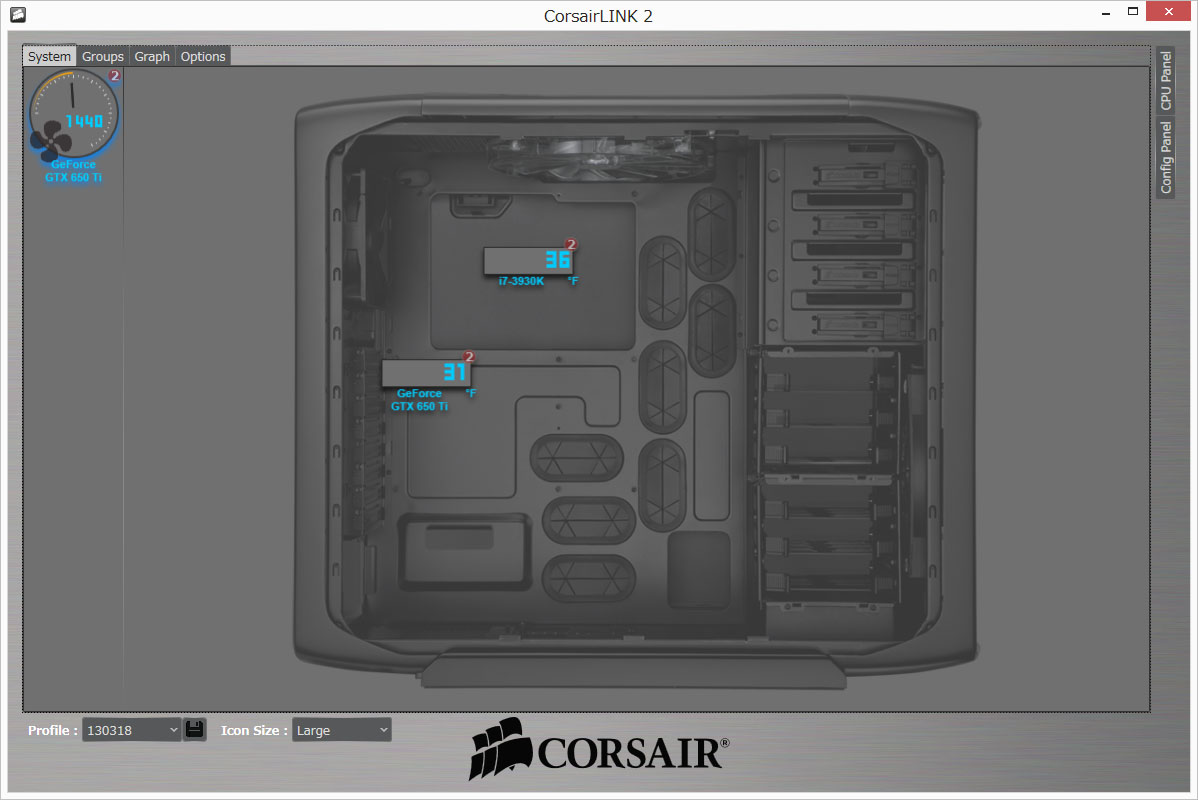The width and height of the screenshot is (1198, 800).
Task: Go to the Options tab
Action: coord(203,57)
